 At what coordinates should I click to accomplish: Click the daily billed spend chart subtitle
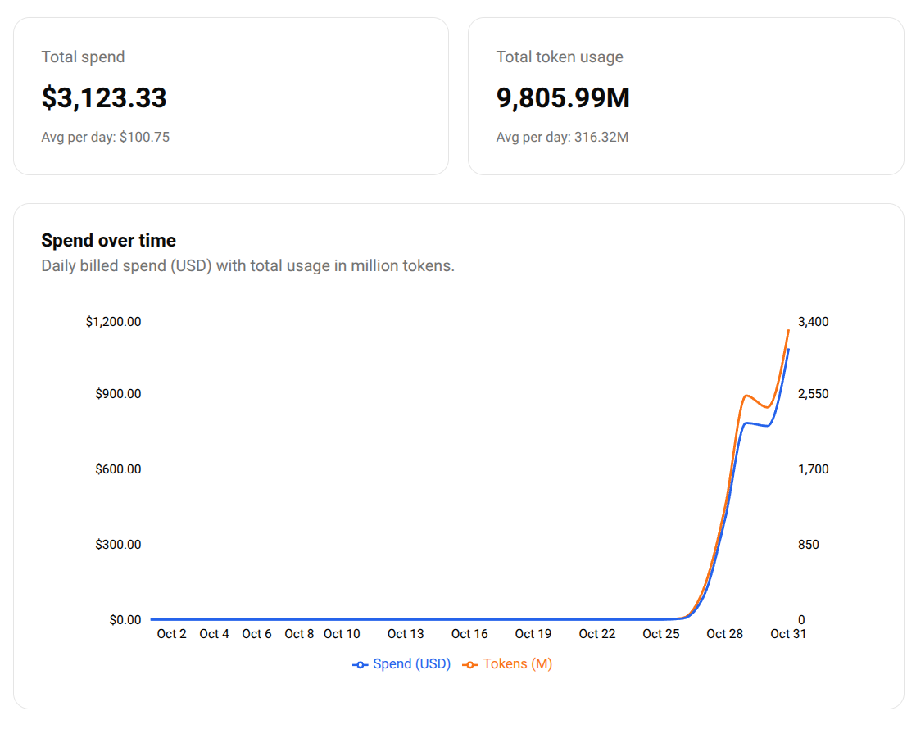(x=248, y=266)
